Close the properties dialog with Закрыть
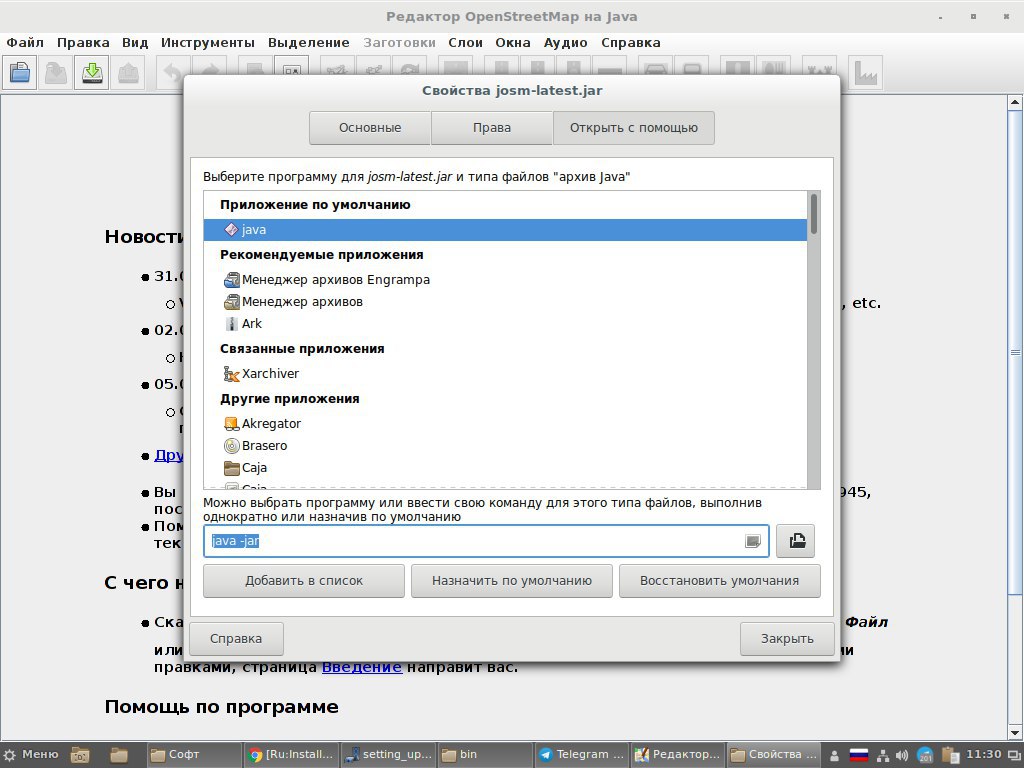The image size is (1024, 768). (787, 639)
